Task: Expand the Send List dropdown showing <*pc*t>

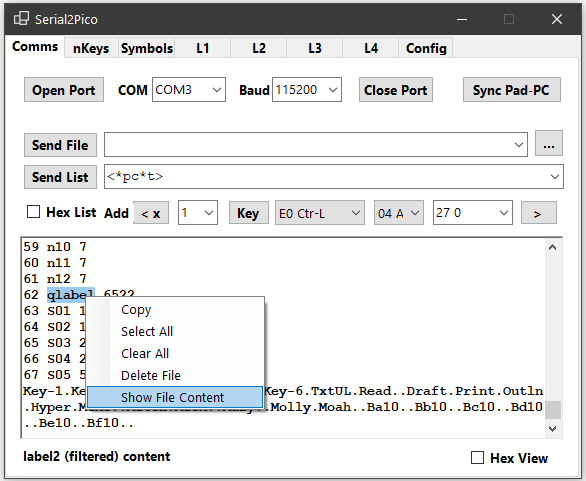Action: tap(555, 176)
